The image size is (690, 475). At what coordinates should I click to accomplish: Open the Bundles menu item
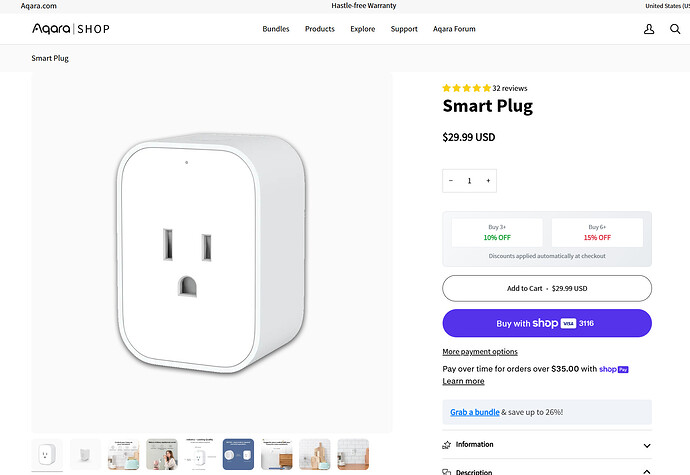pyautogui.click(x=276, y=29)
